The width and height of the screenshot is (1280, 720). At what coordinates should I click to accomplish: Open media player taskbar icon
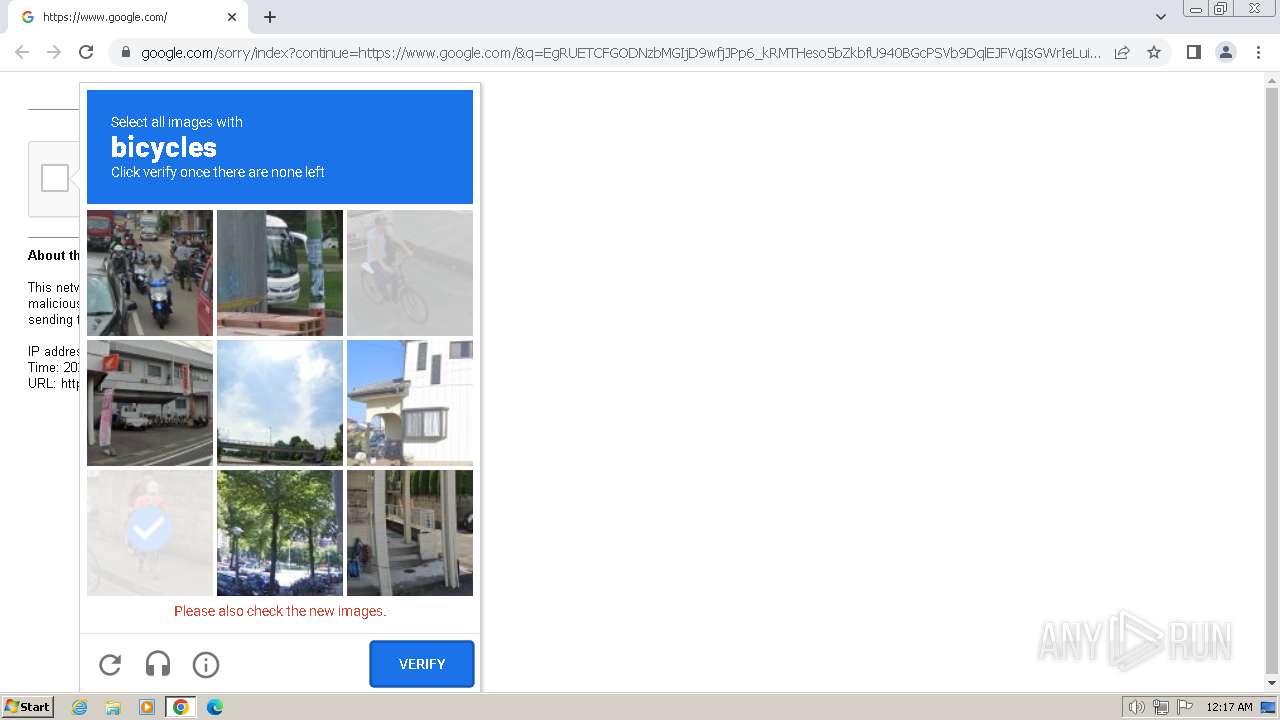point(147,707)
